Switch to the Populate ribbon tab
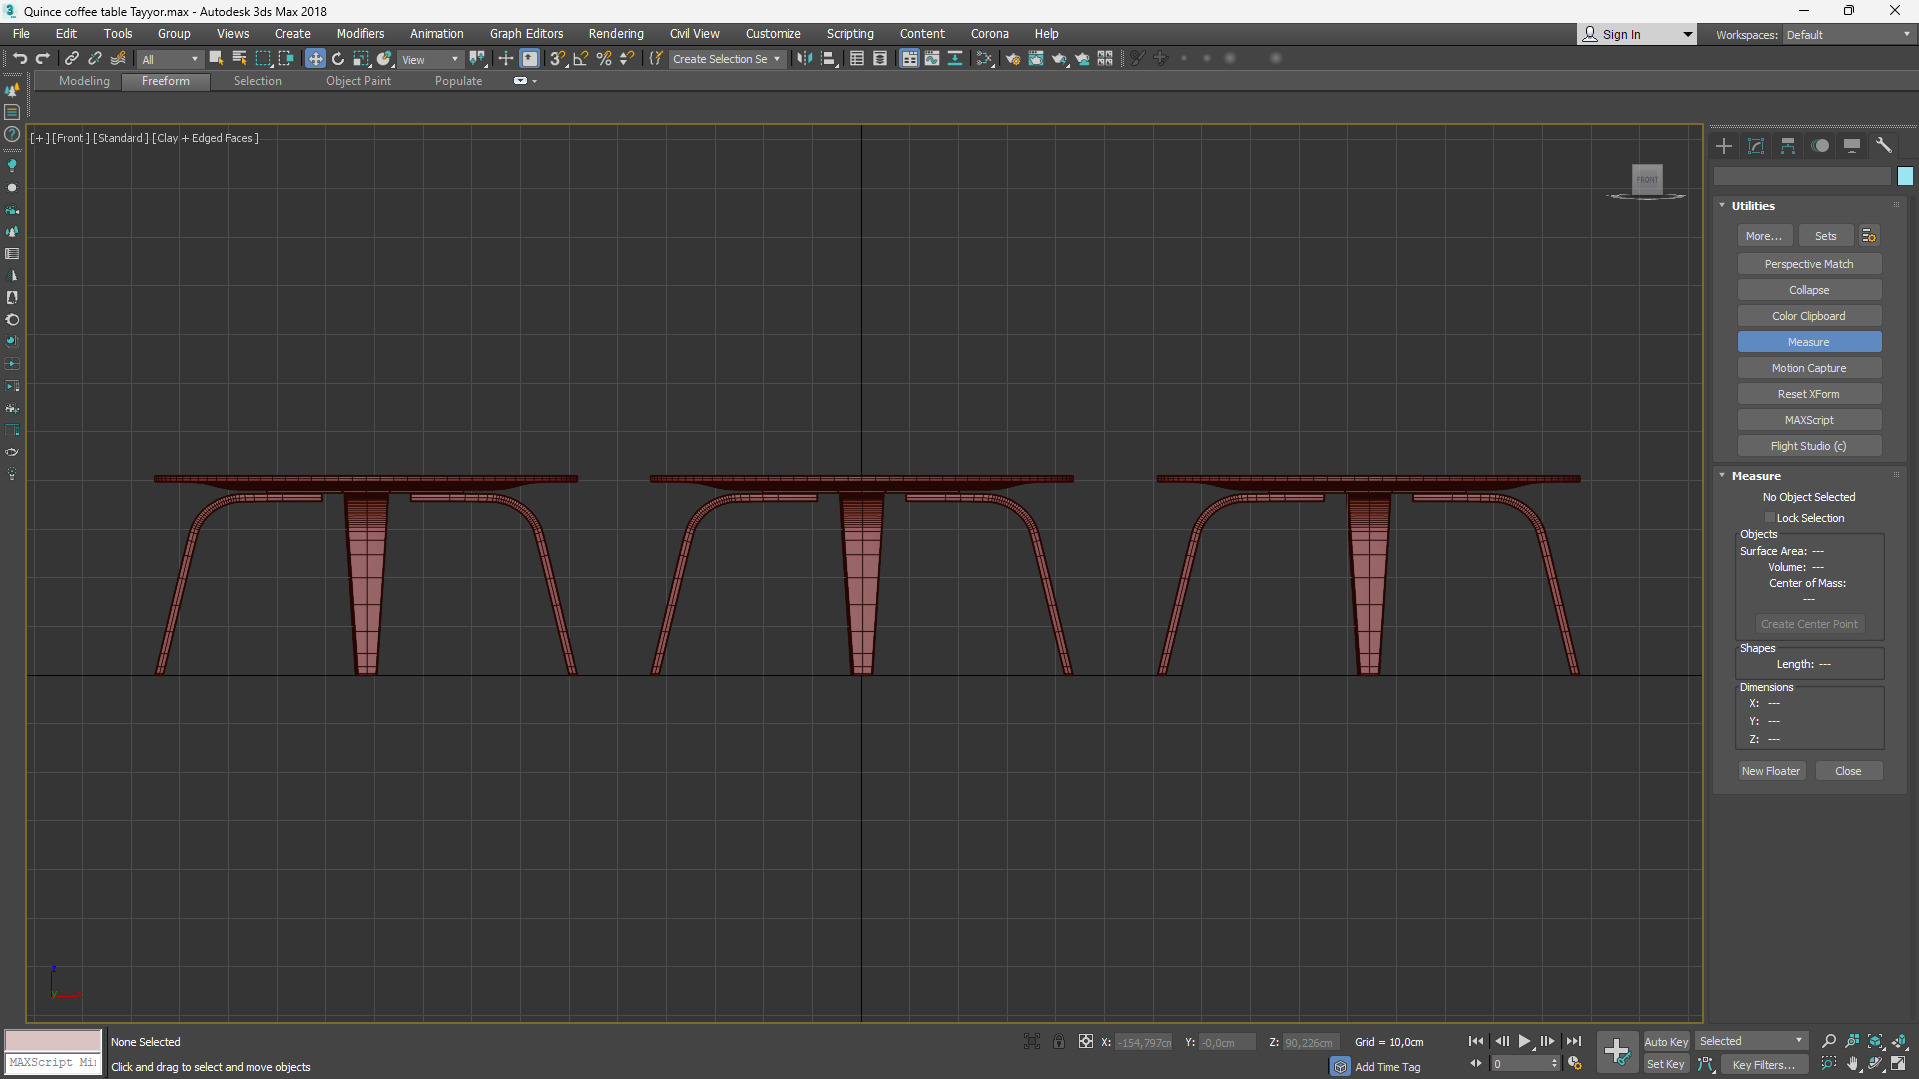1919x1079 pixels. click(458, 81)
